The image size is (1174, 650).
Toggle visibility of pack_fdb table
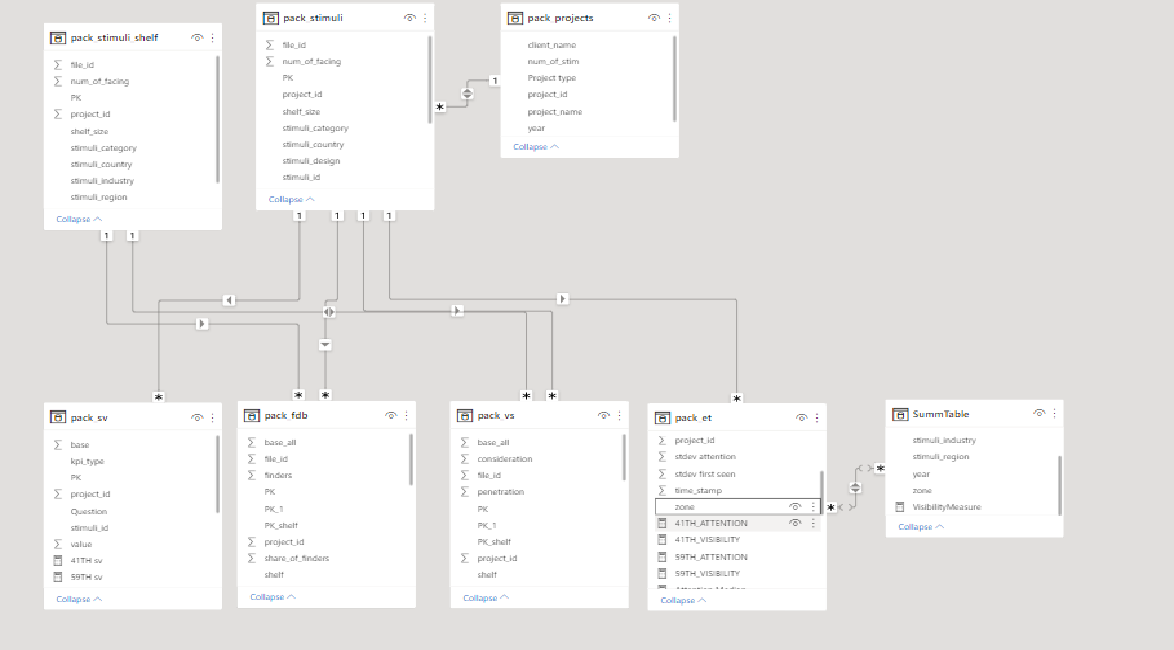tap(391, 416)
